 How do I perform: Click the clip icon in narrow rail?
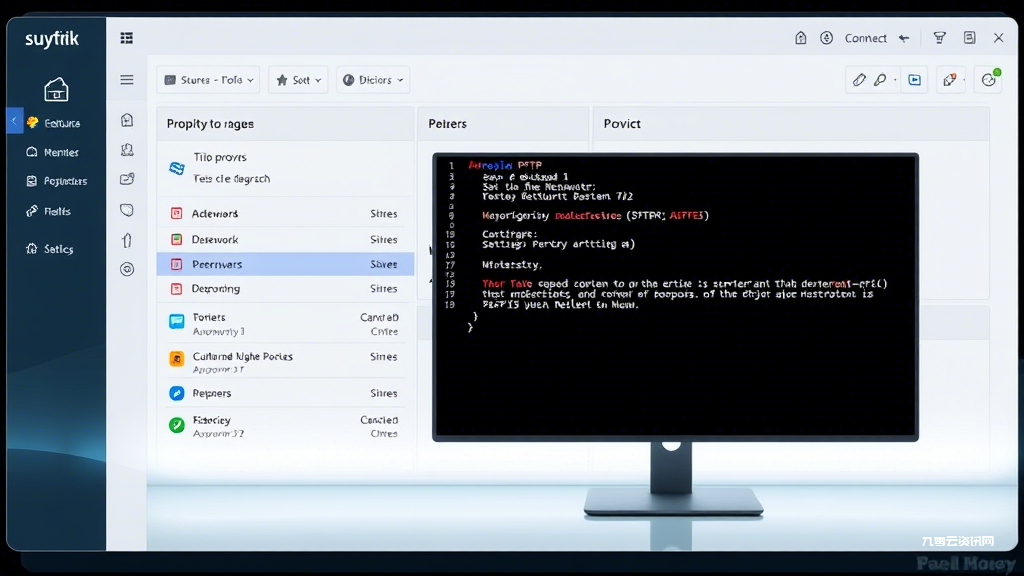coord(127,240)
